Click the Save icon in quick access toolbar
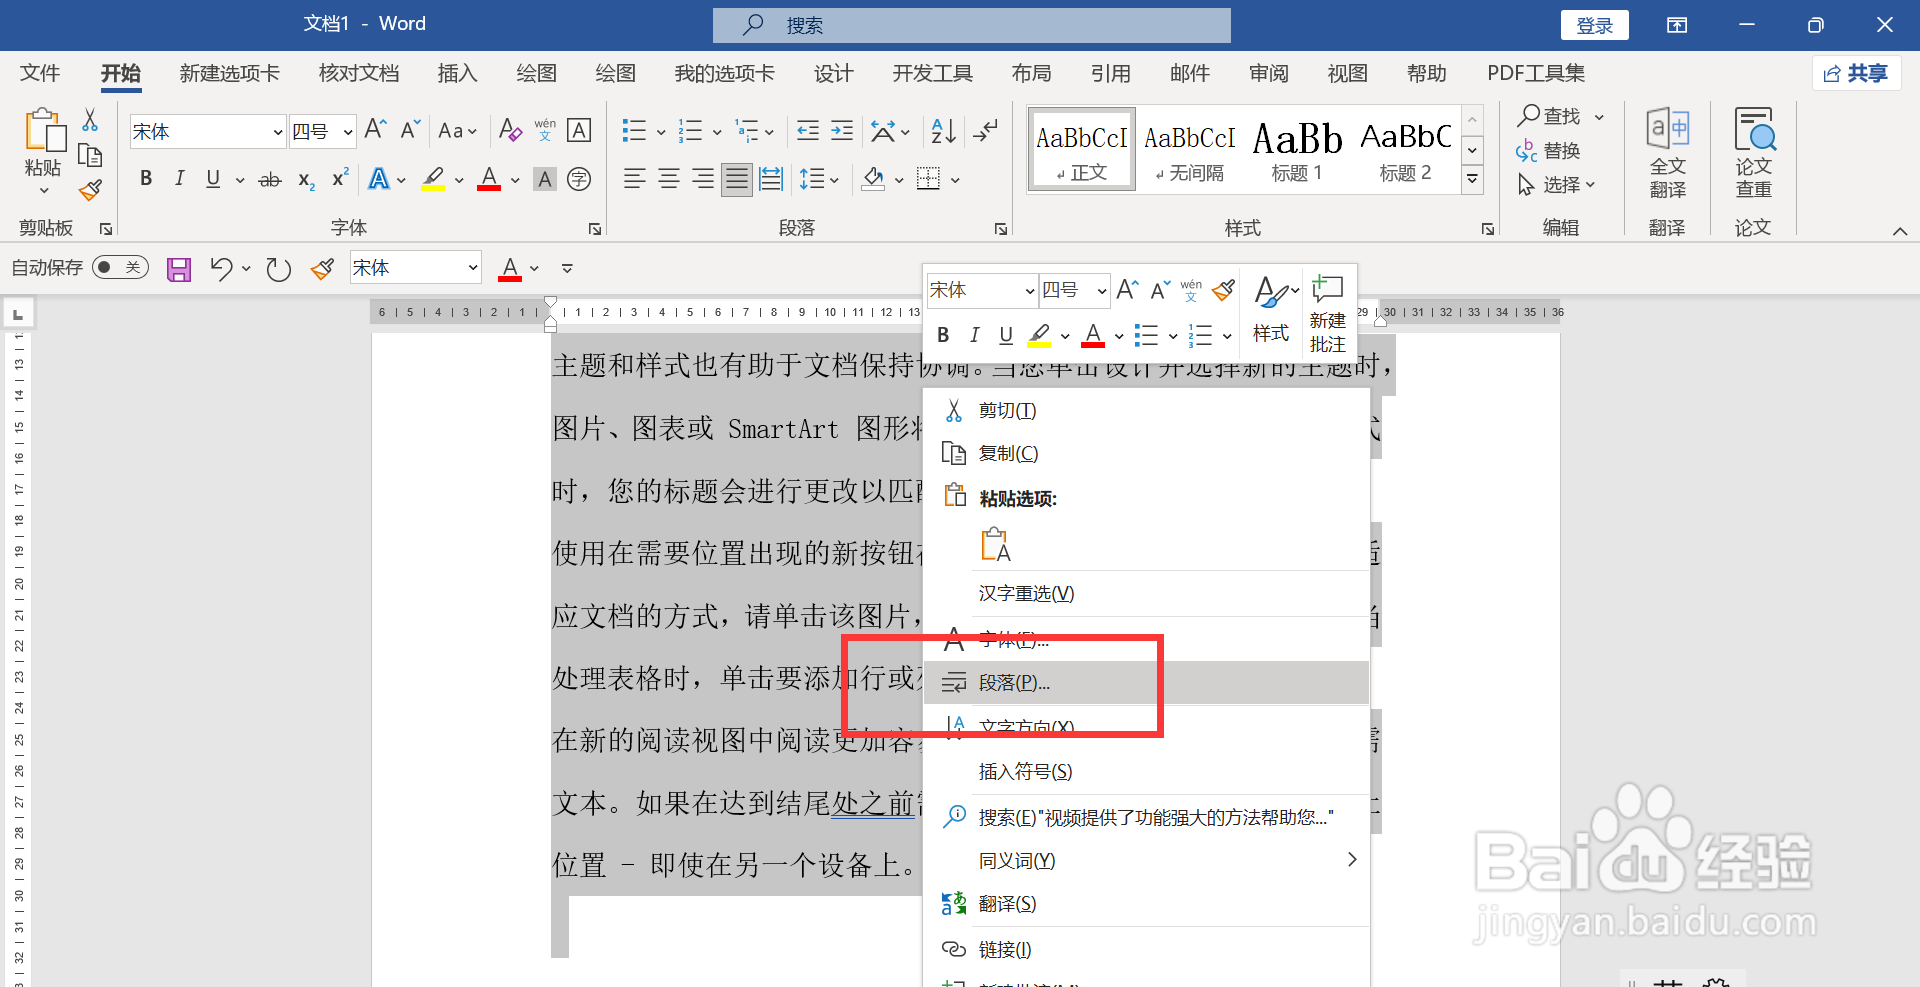The height and width of the screenshot is (987, 1920). pyautogui.click(x=179, y=269)
